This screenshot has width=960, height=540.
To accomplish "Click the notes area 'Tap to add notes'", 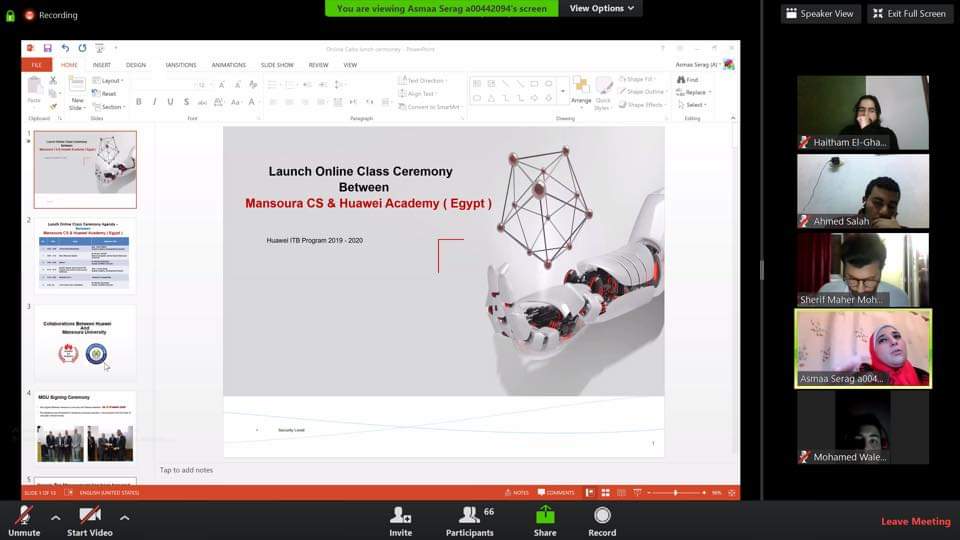I will pos(186,470).
